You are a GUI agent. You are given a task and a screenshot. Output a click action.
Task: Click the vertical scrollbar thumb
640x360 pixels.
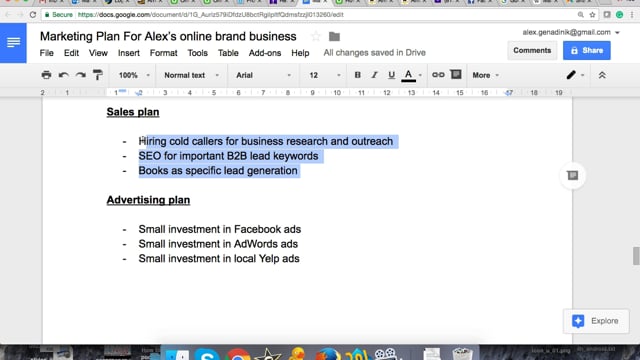636,256
